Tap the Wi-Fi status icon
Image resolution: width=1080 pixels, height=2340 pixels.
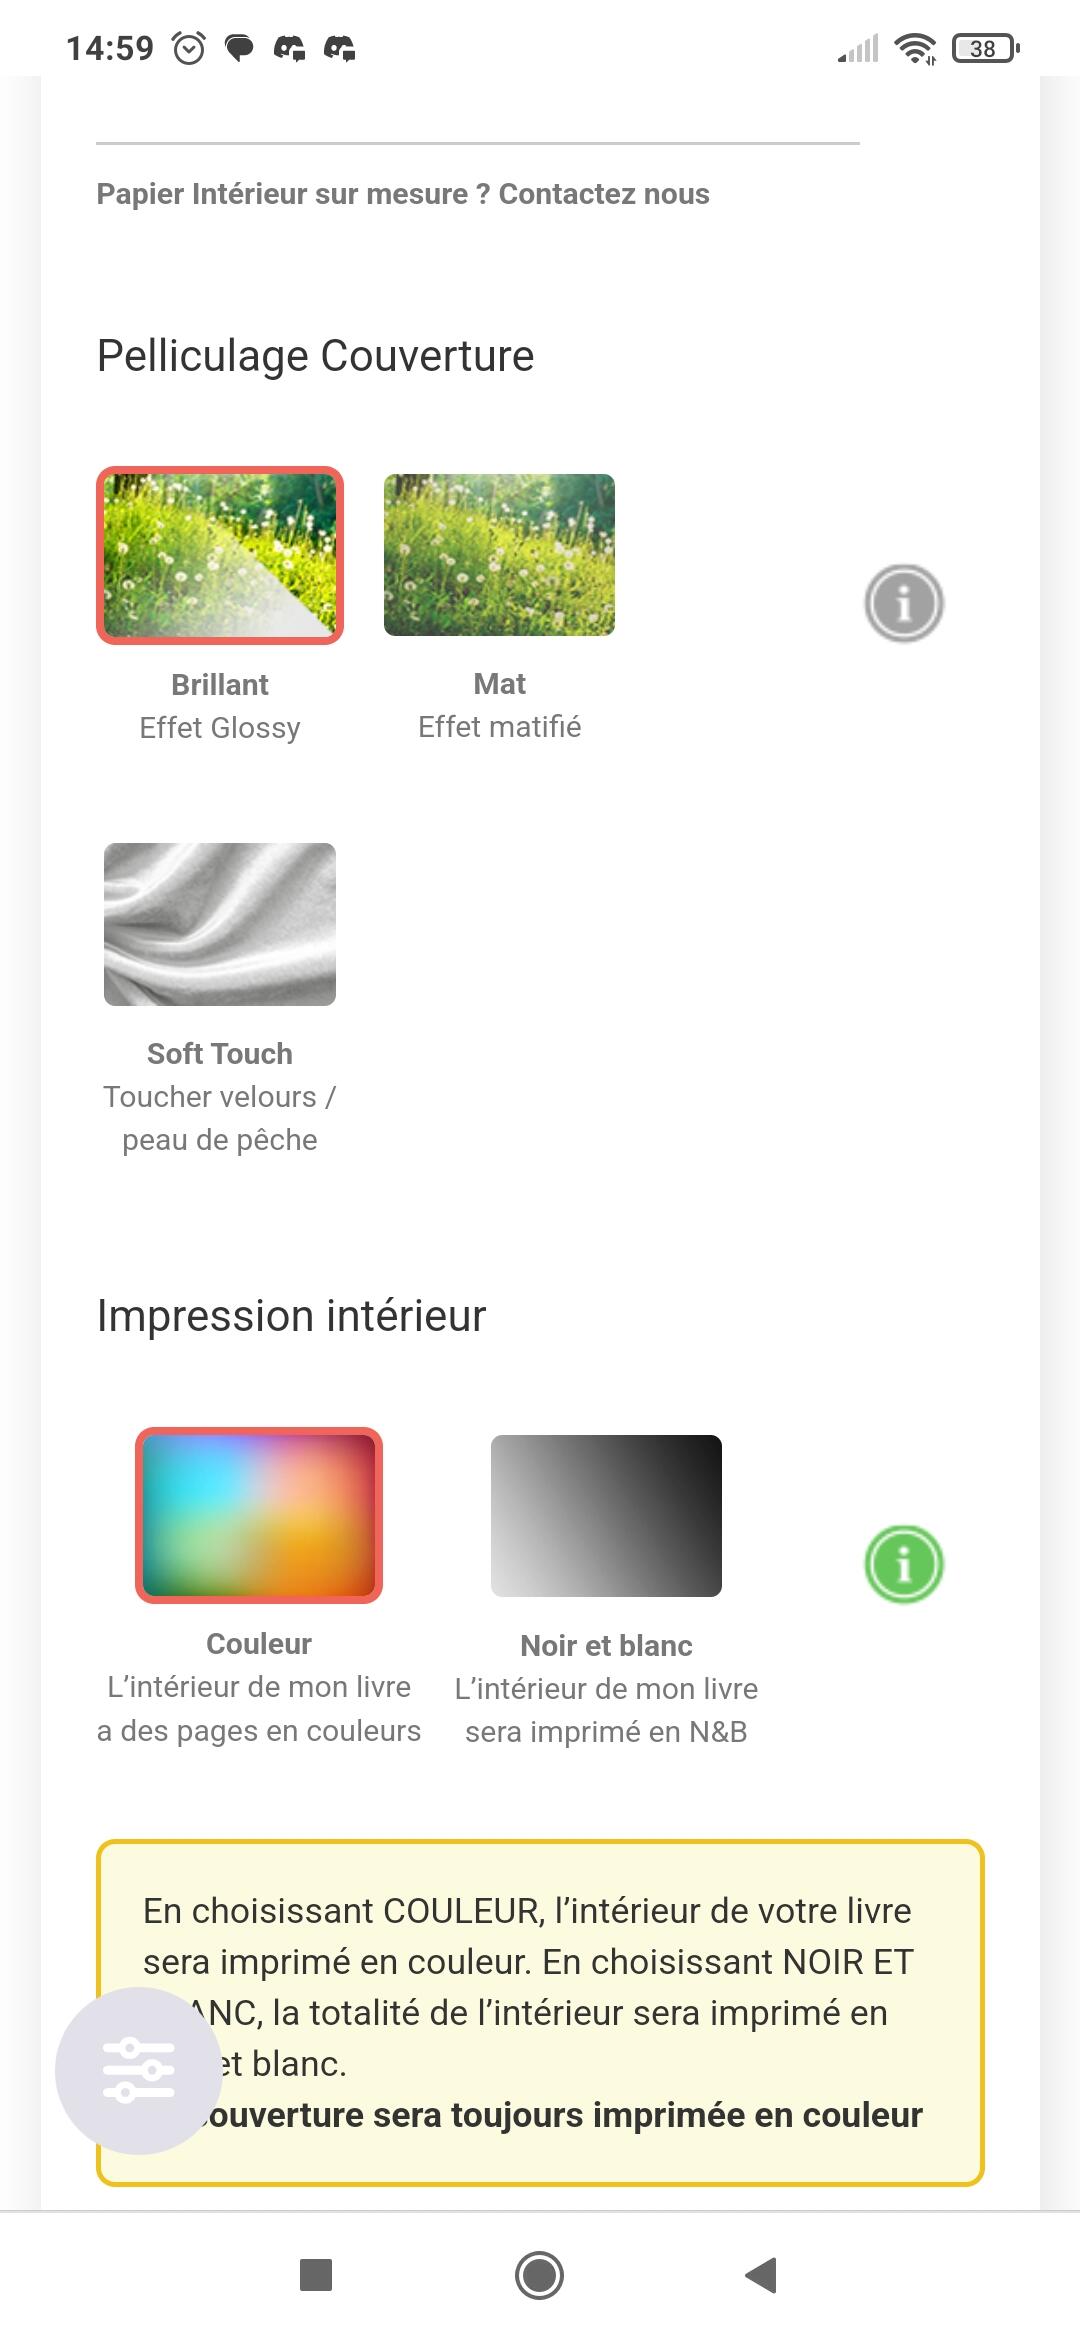click(x=914, y=48)
